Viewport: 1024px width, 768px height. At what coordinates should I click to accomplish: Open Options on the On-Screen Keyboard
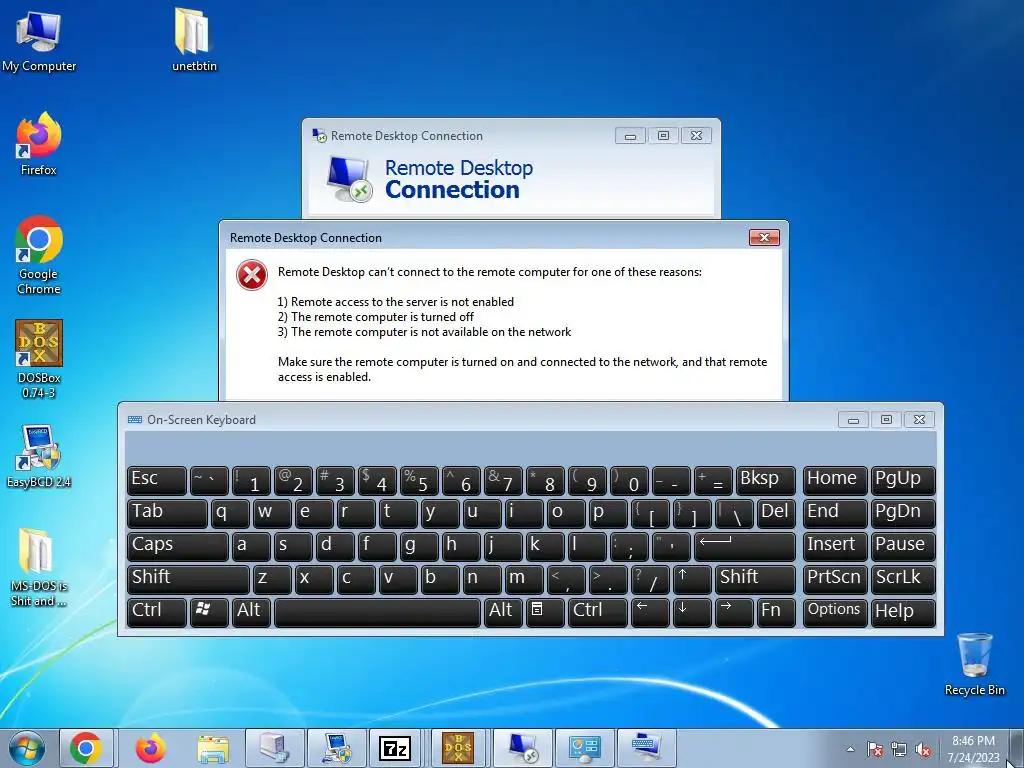point(835,612)
